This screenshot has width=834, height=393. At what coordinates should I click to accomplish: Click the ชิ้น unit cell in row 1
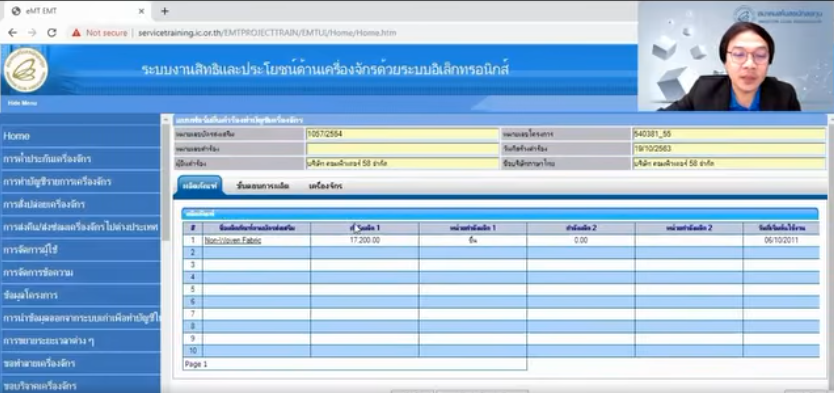(x=473, y=240)
